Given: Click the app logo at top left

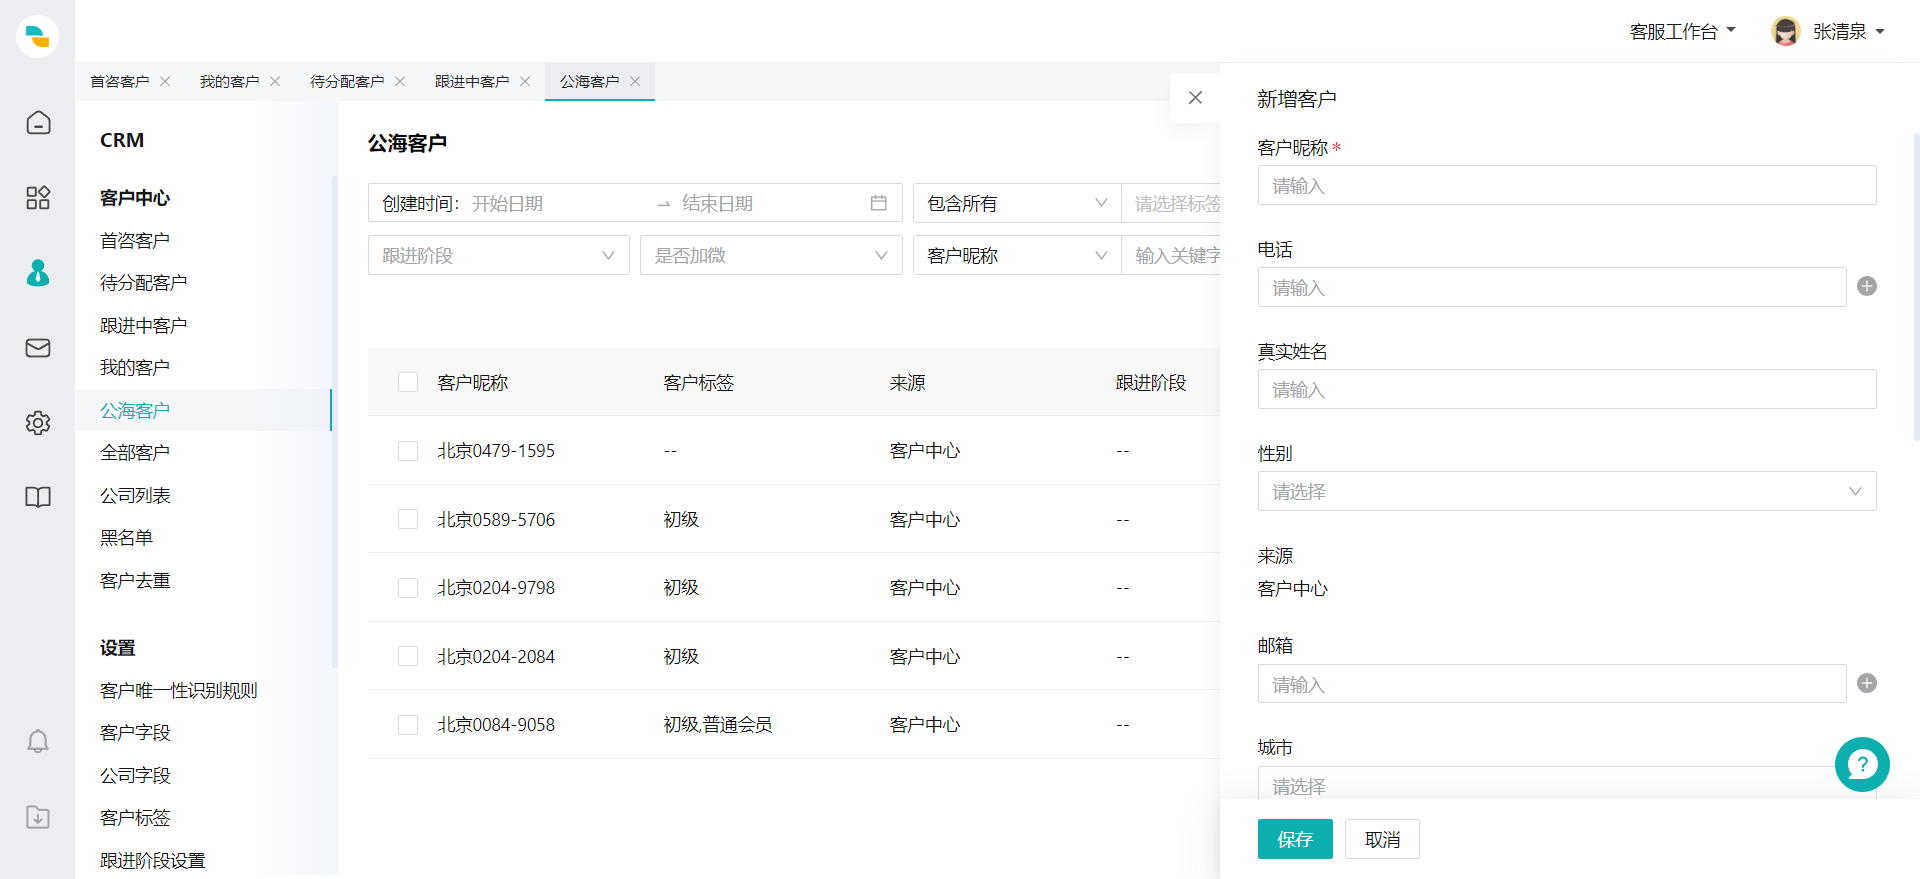Looking at the screenshot, I should tap(38, 36).
